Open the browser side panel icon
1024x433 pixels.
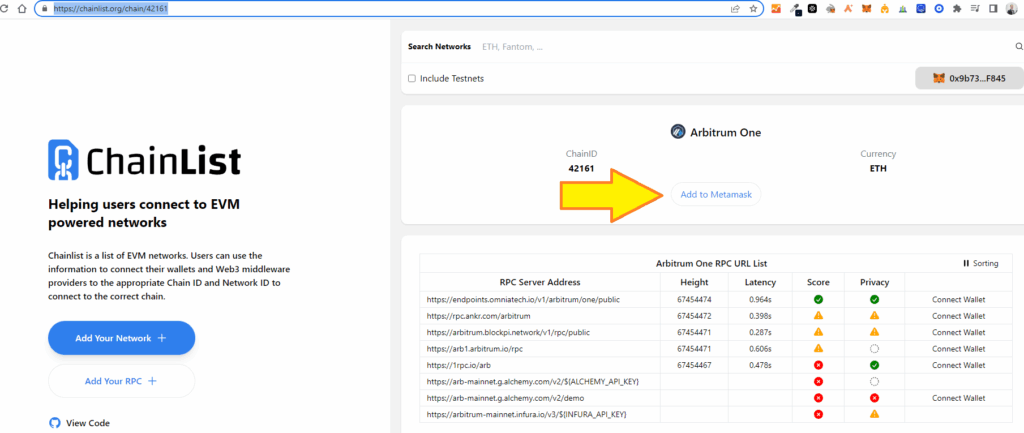pyautogui.click(x=993, y=8)
